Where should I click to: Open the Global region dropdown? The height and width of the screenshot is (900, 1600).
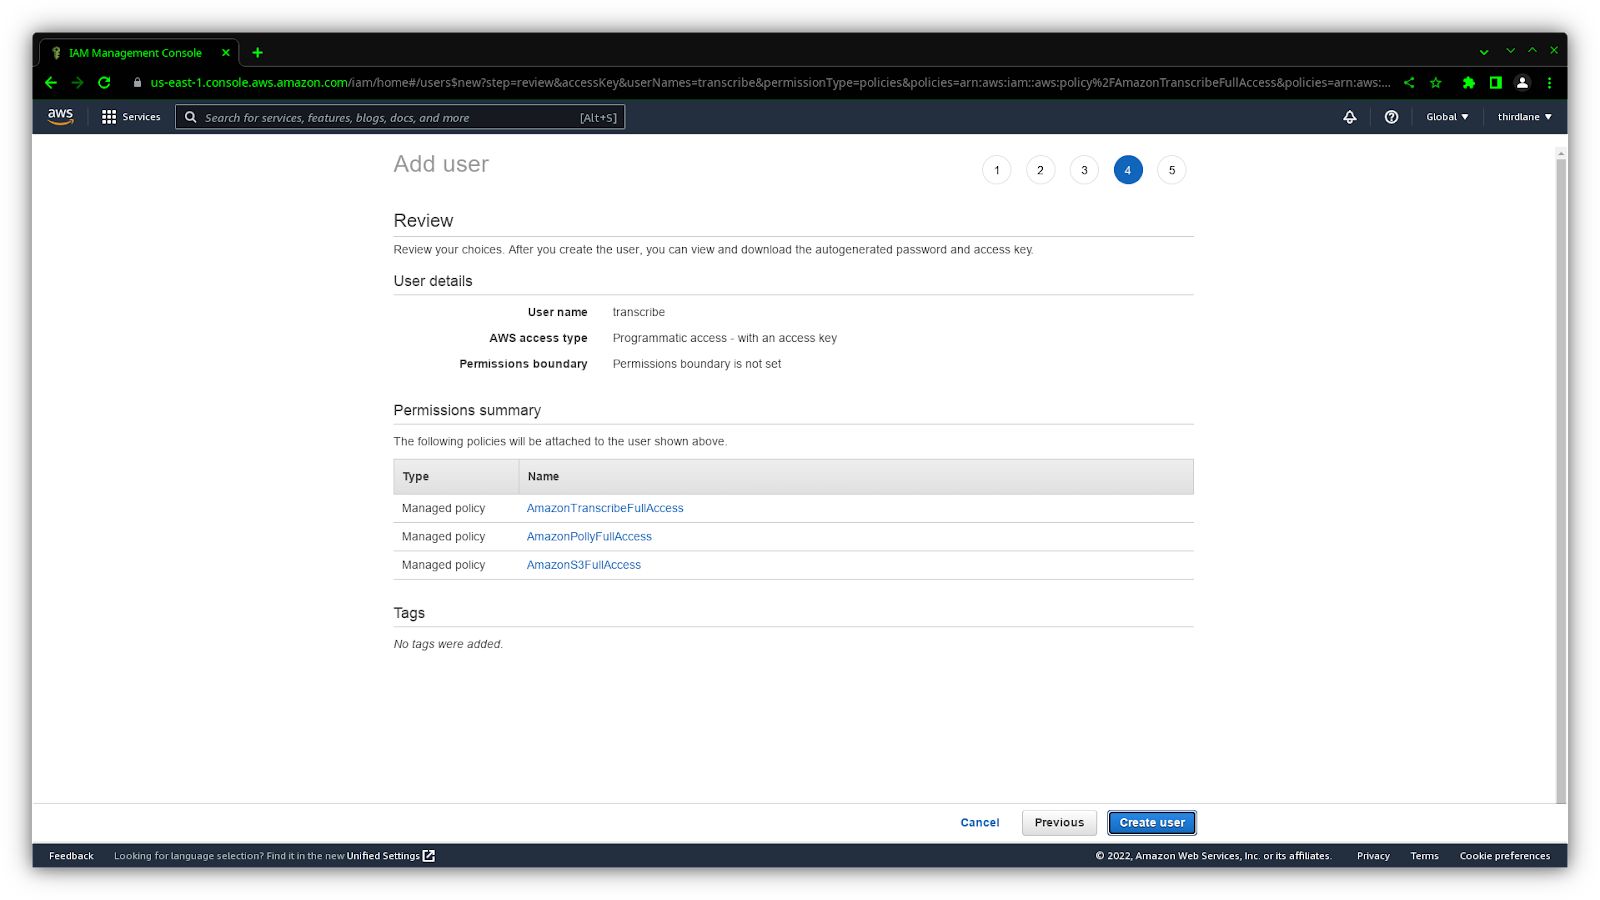tap(1447, 117)
